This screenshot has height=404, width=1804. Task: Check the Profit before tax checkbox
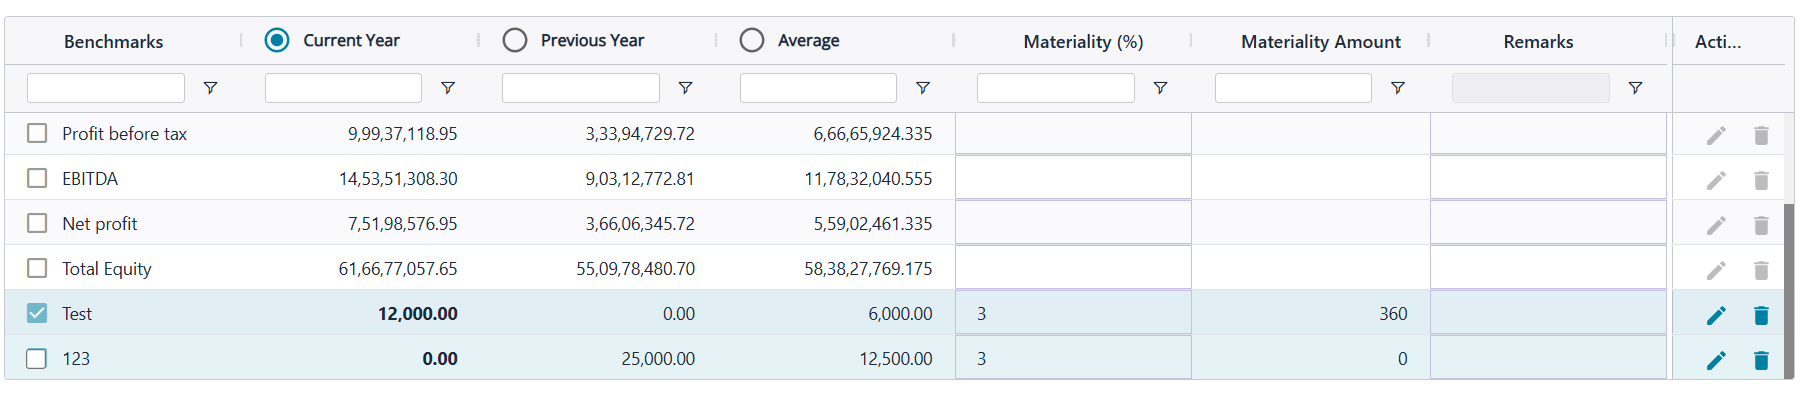[x=37, y=133]
